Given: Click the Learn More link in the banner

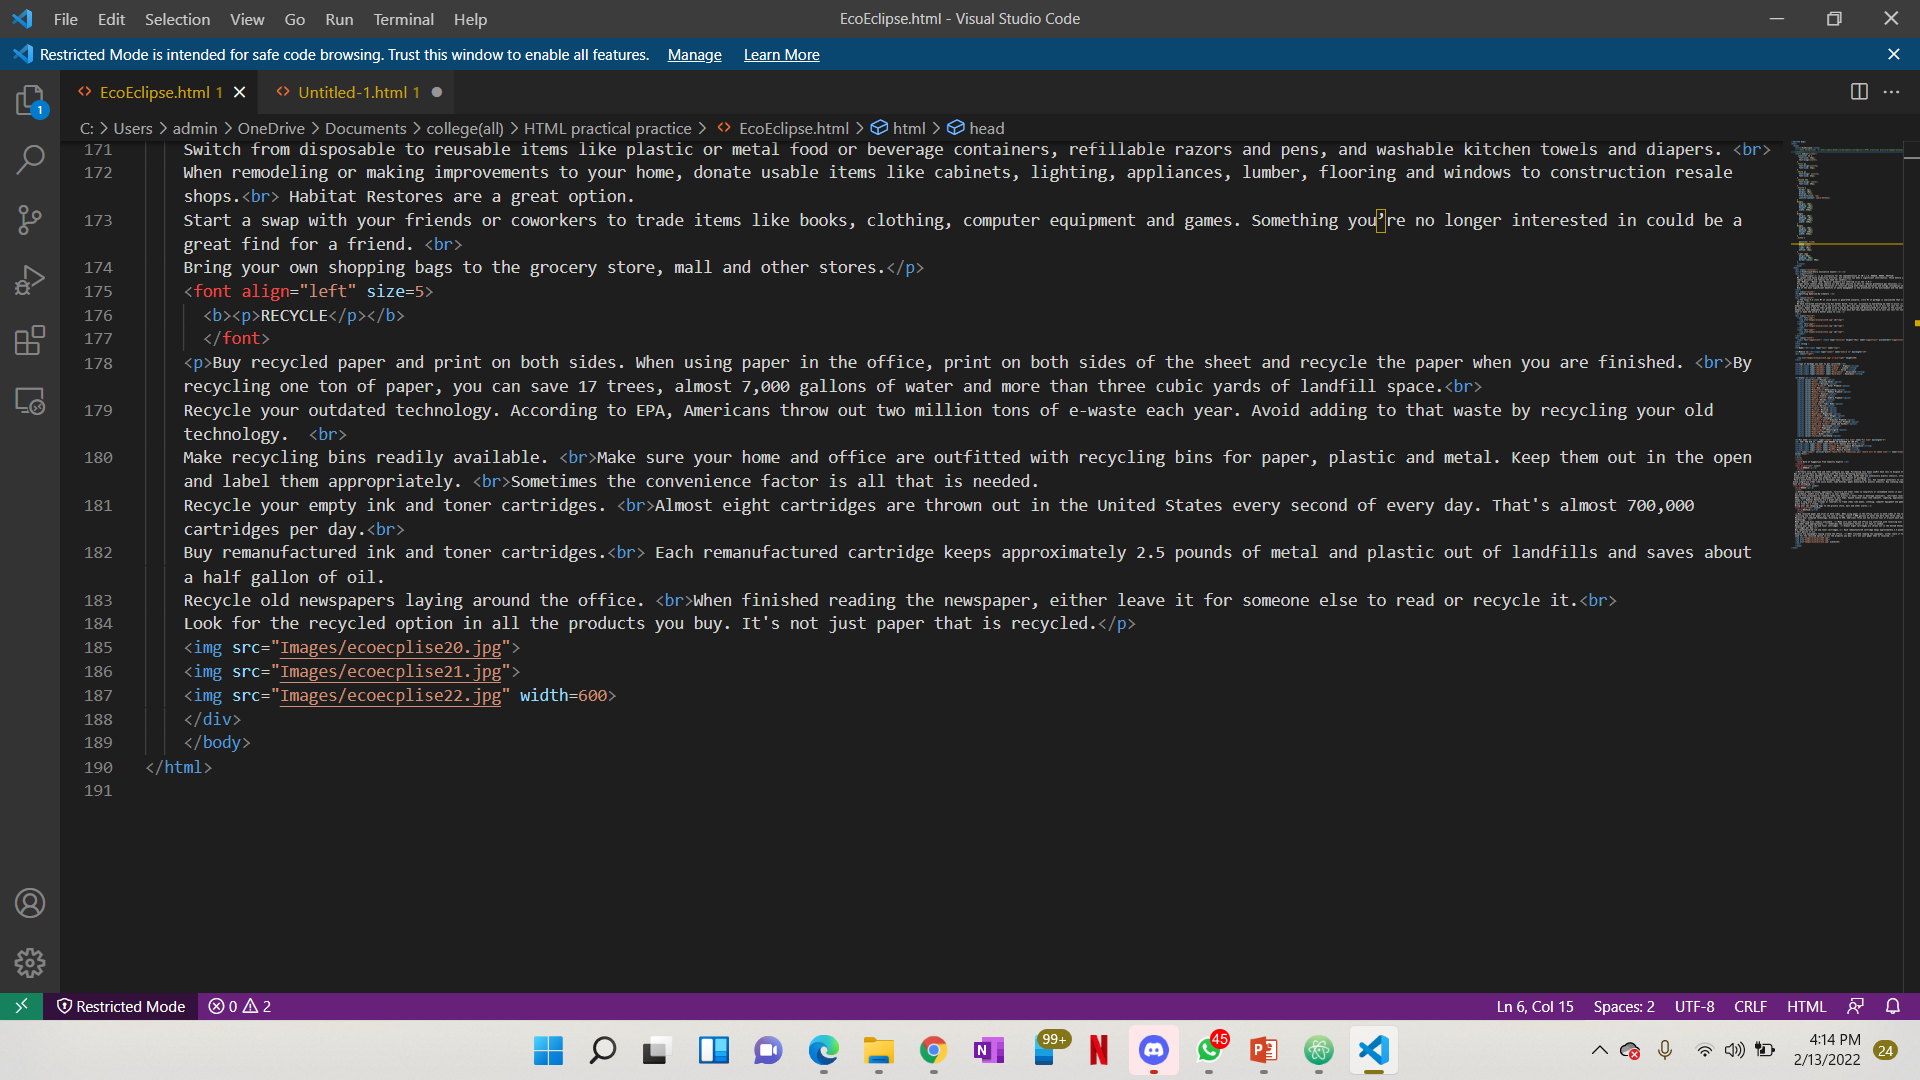Looking at the screenshot, I should click(x=781, y=55).
